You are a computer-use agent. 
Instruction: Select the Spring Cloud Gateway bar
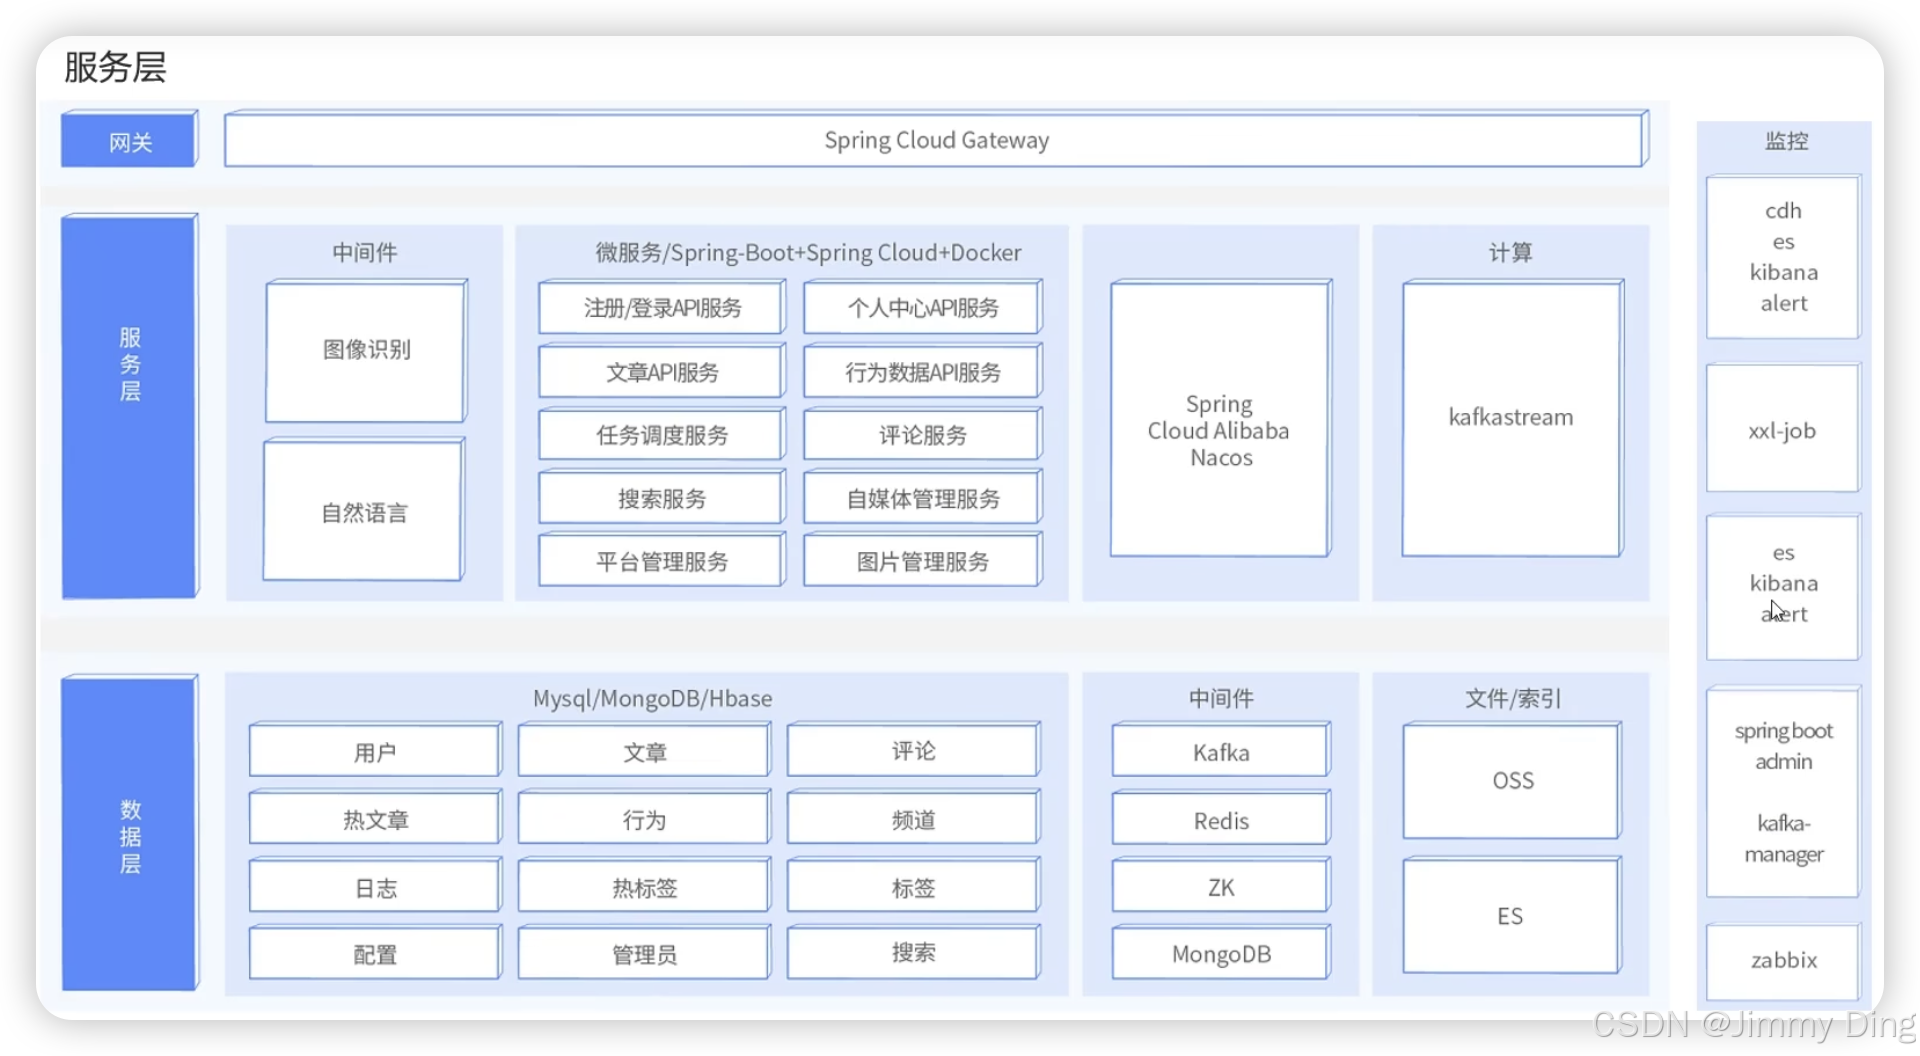coord(936,139)
